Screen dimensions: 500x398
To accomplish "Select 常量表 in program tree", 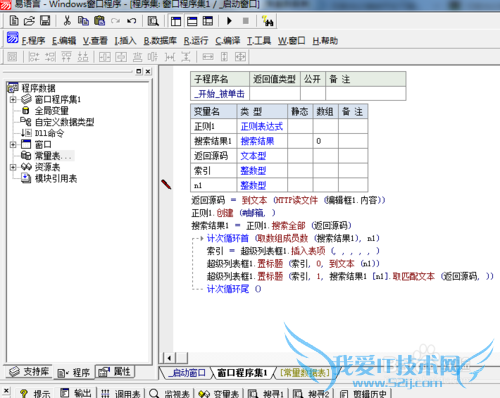I will coord(53,156).
